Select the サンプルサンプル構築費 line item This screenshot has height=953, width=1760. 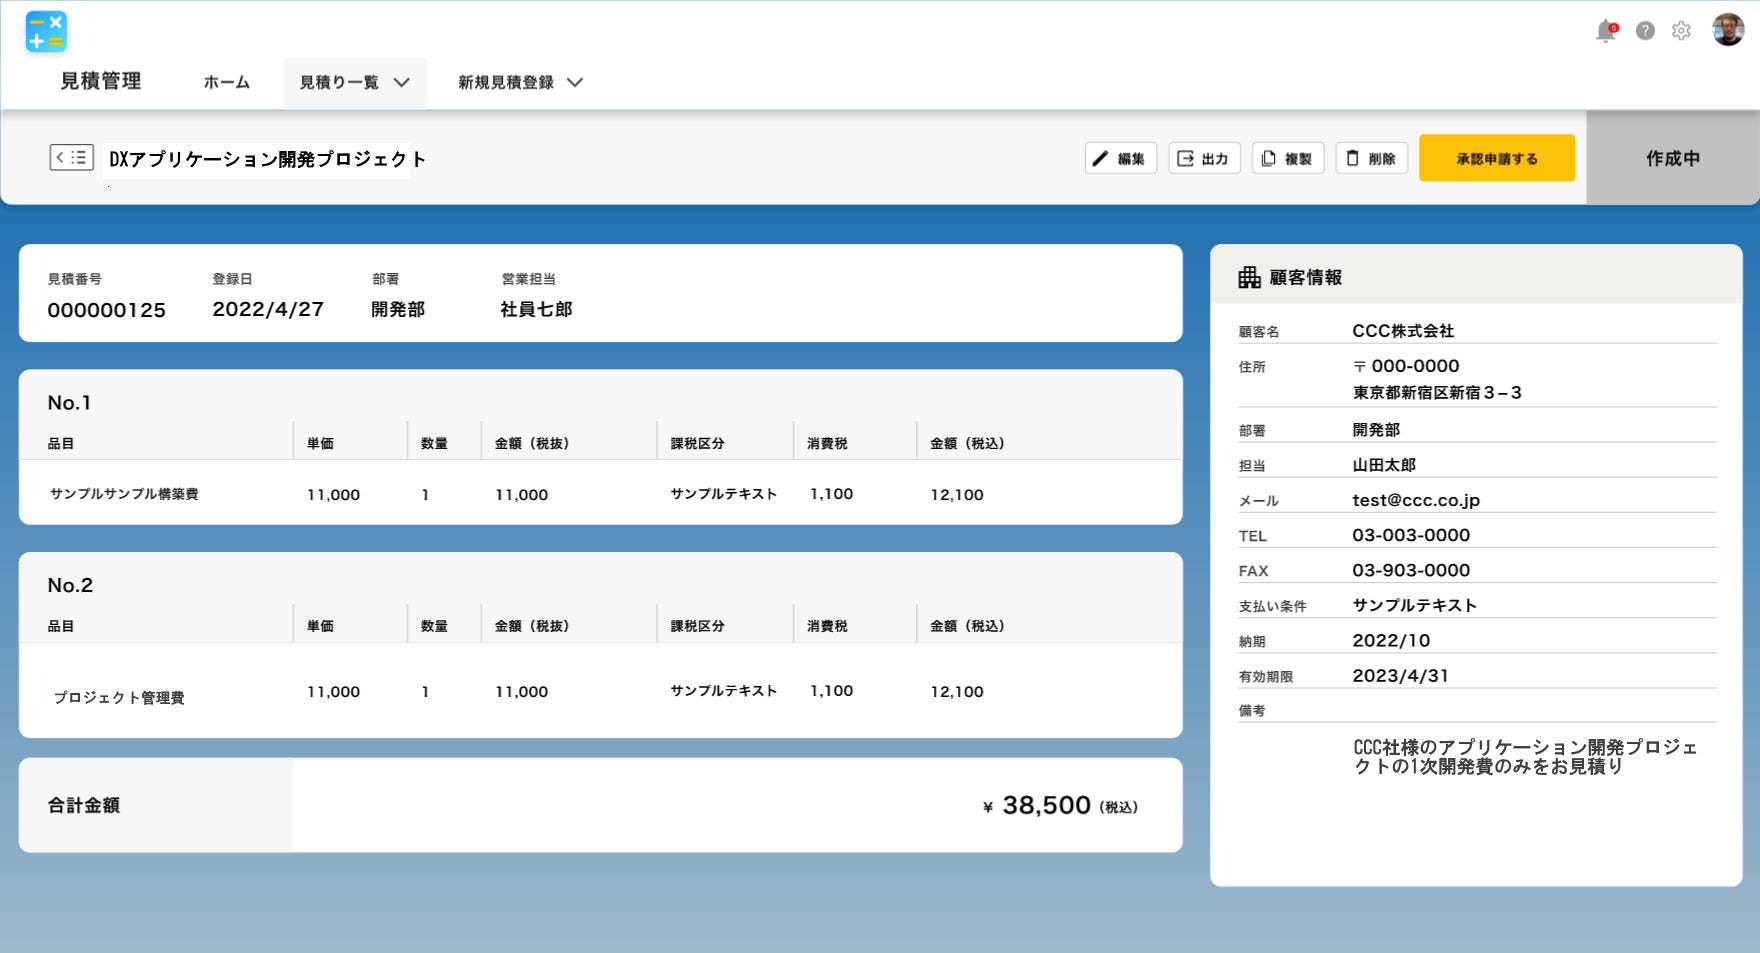tap(126, 493)
